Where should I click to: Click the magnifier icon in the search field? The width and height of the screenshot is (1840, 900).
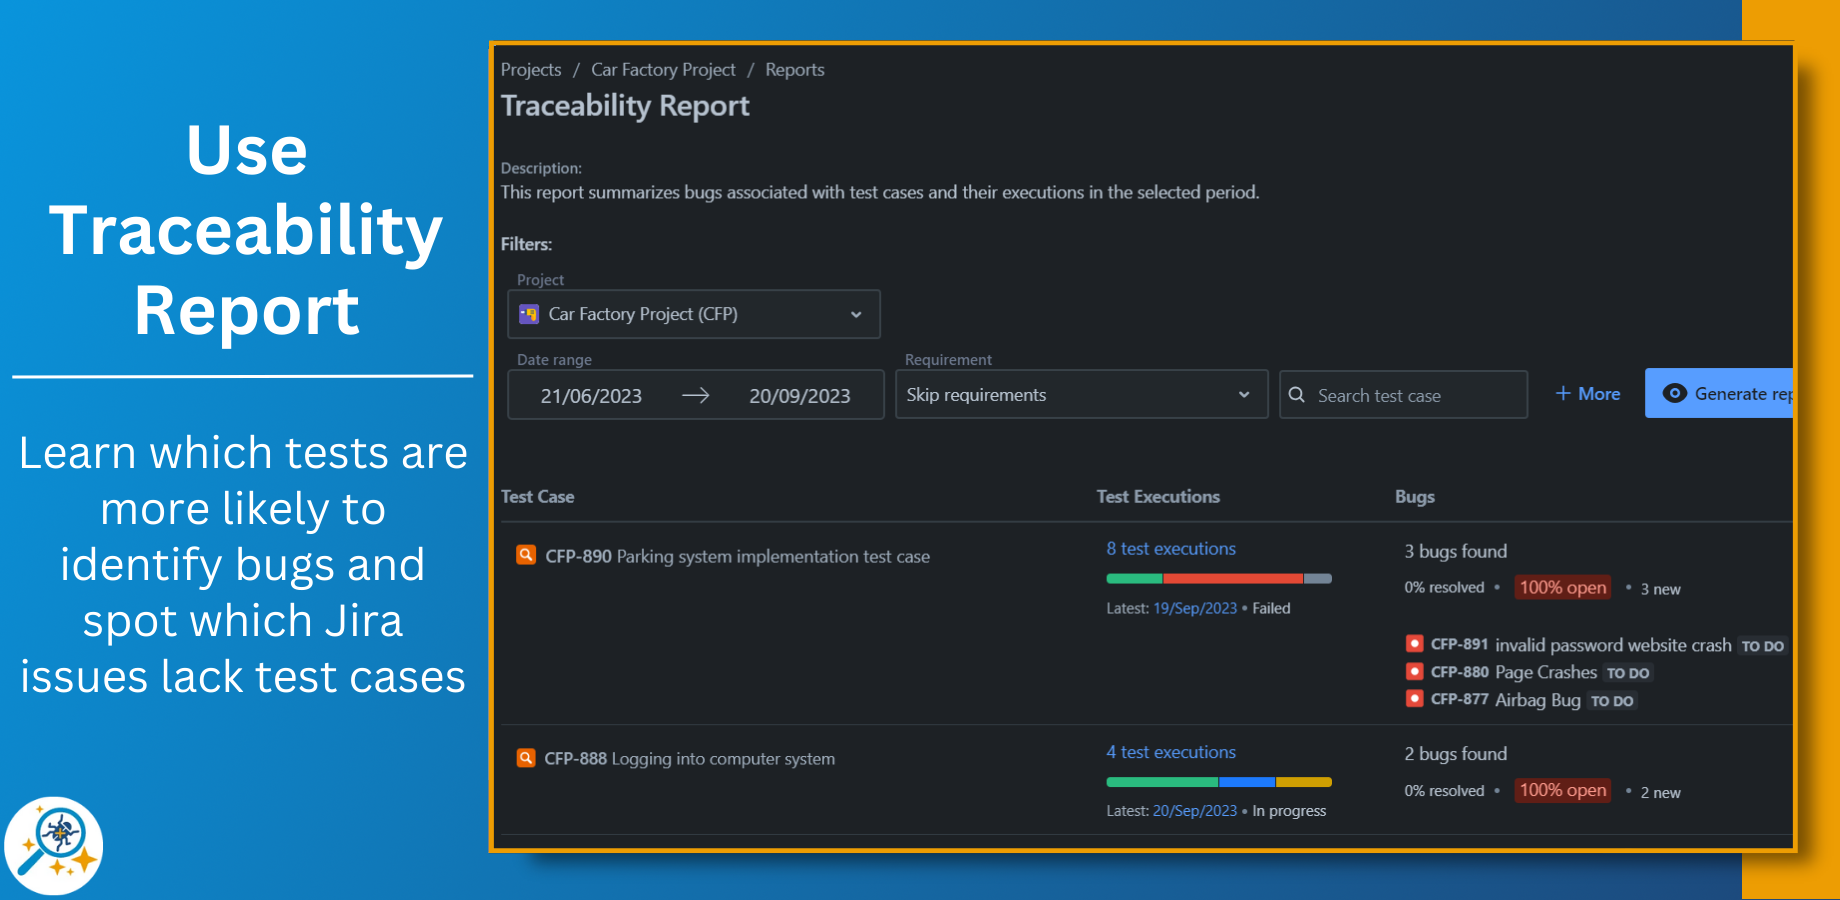point(1297,395)
